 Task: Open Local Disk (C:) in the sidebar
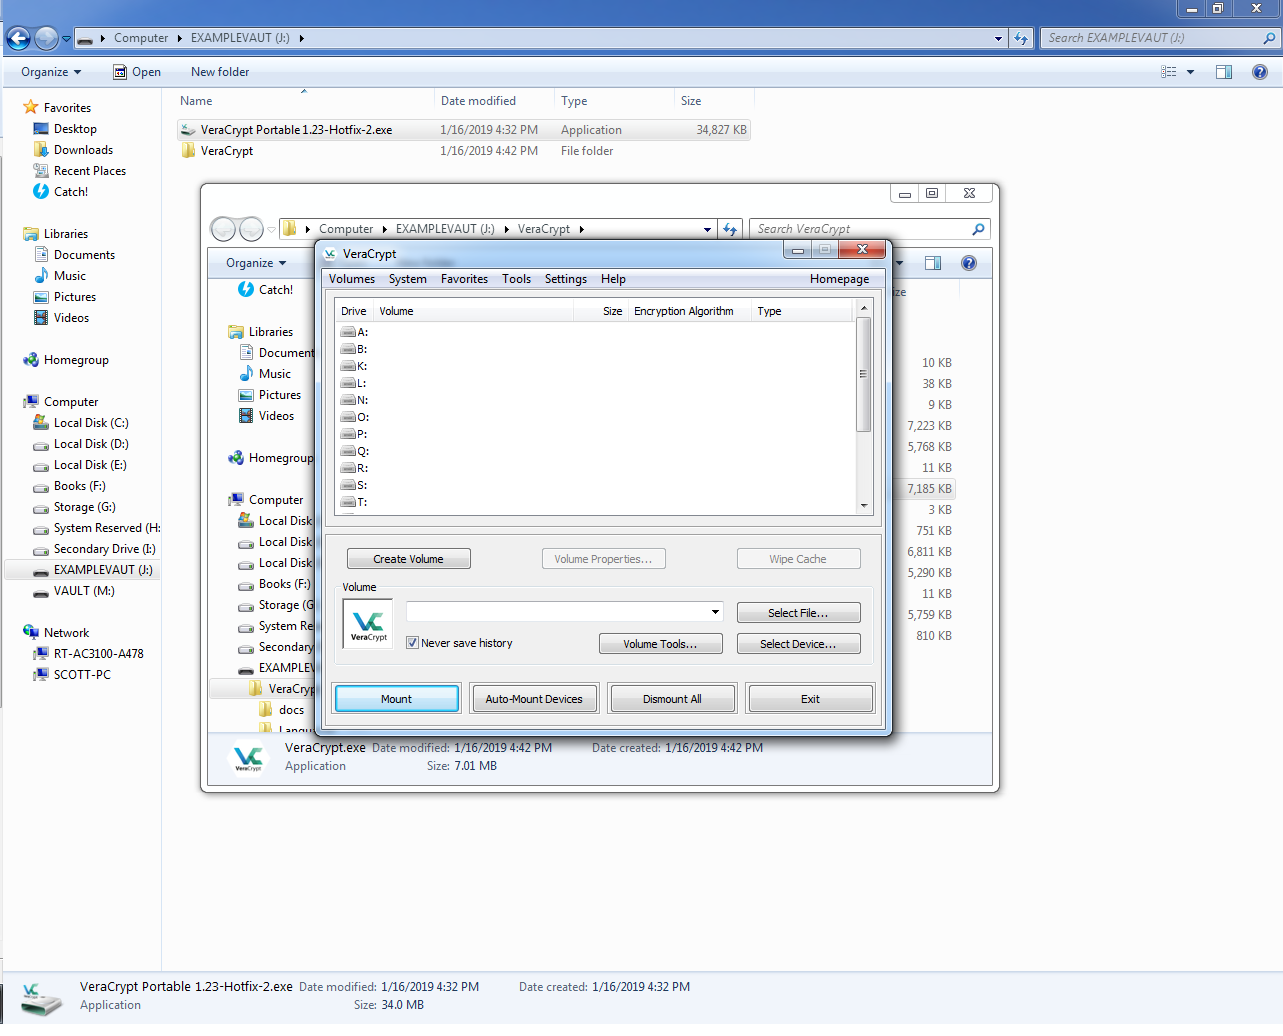tap(91, 423)
